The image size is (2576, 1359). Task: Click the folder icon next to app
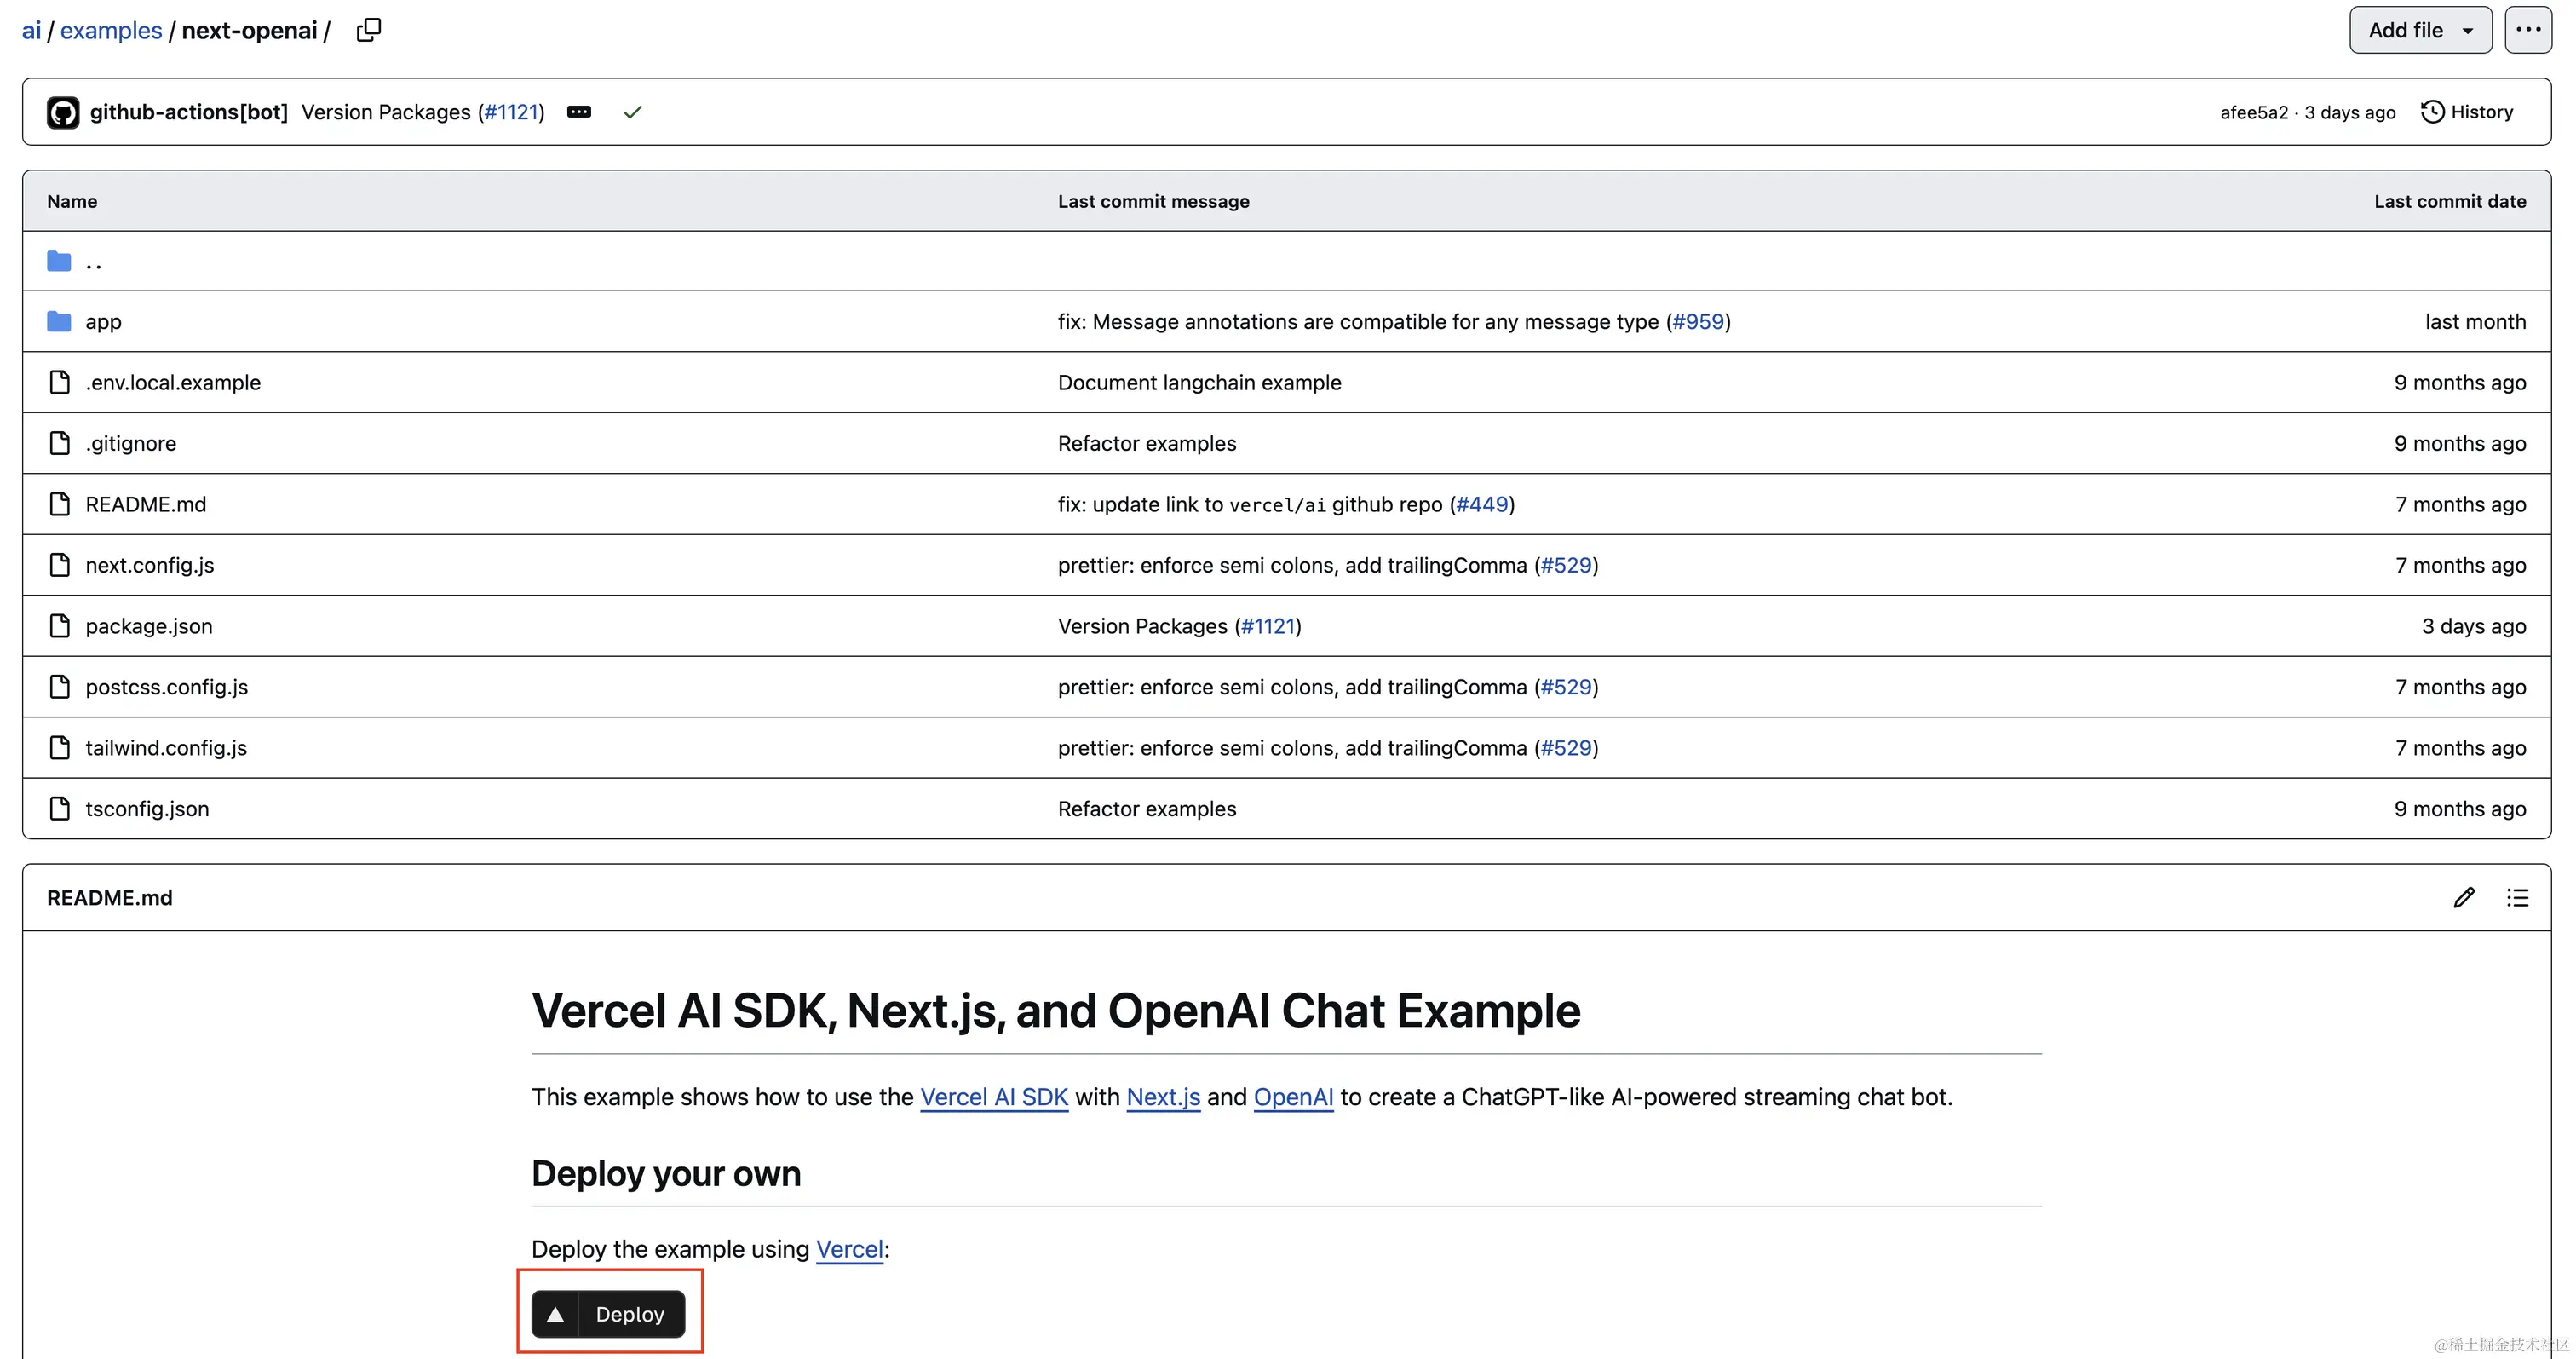click(57, 320)
